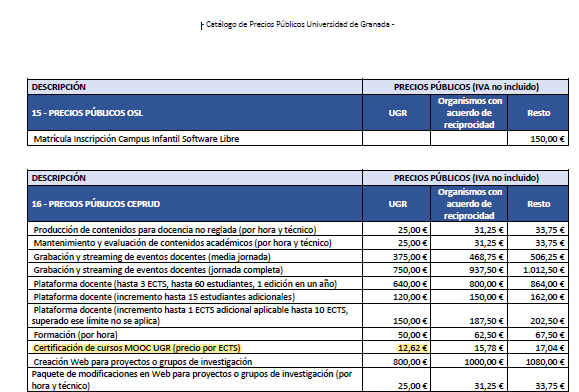Viewport: 579px width, 392px height.
Task: Click the first DESCRIPCIÓN header cell
Action: (195, 87)
